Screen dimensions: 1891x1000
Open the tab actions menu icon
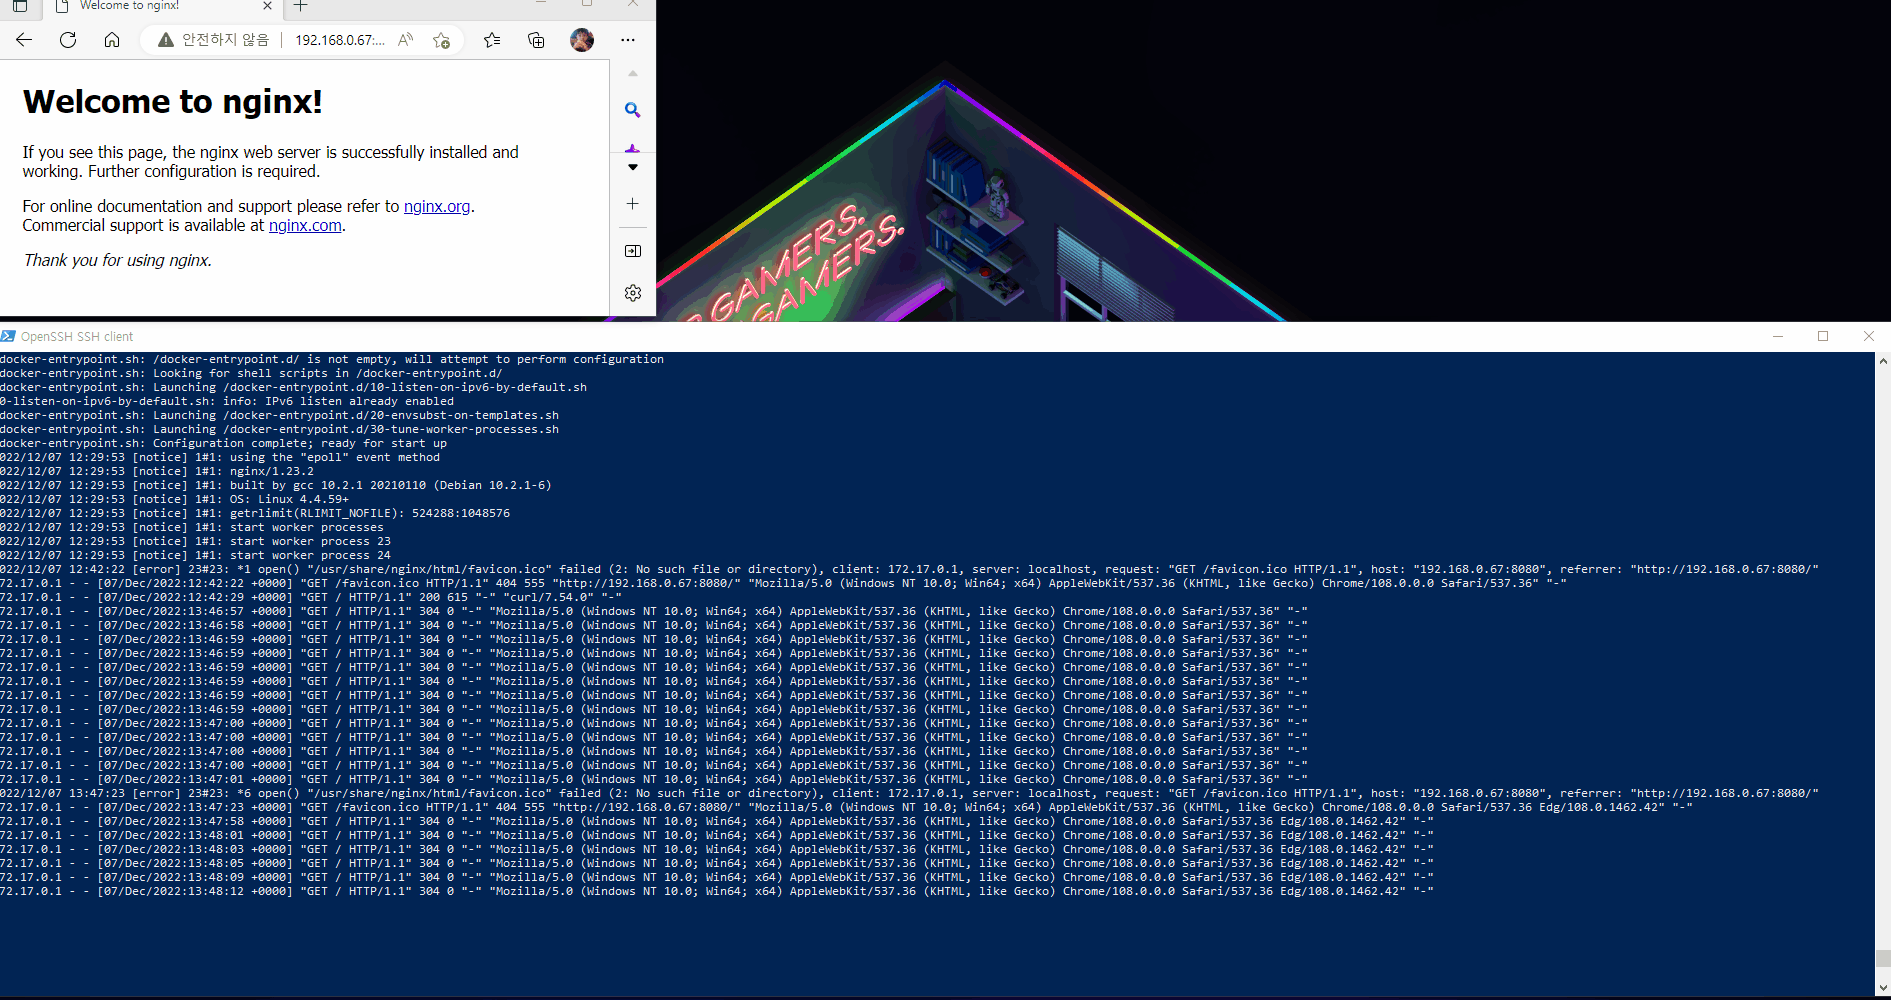pos(20,6)
